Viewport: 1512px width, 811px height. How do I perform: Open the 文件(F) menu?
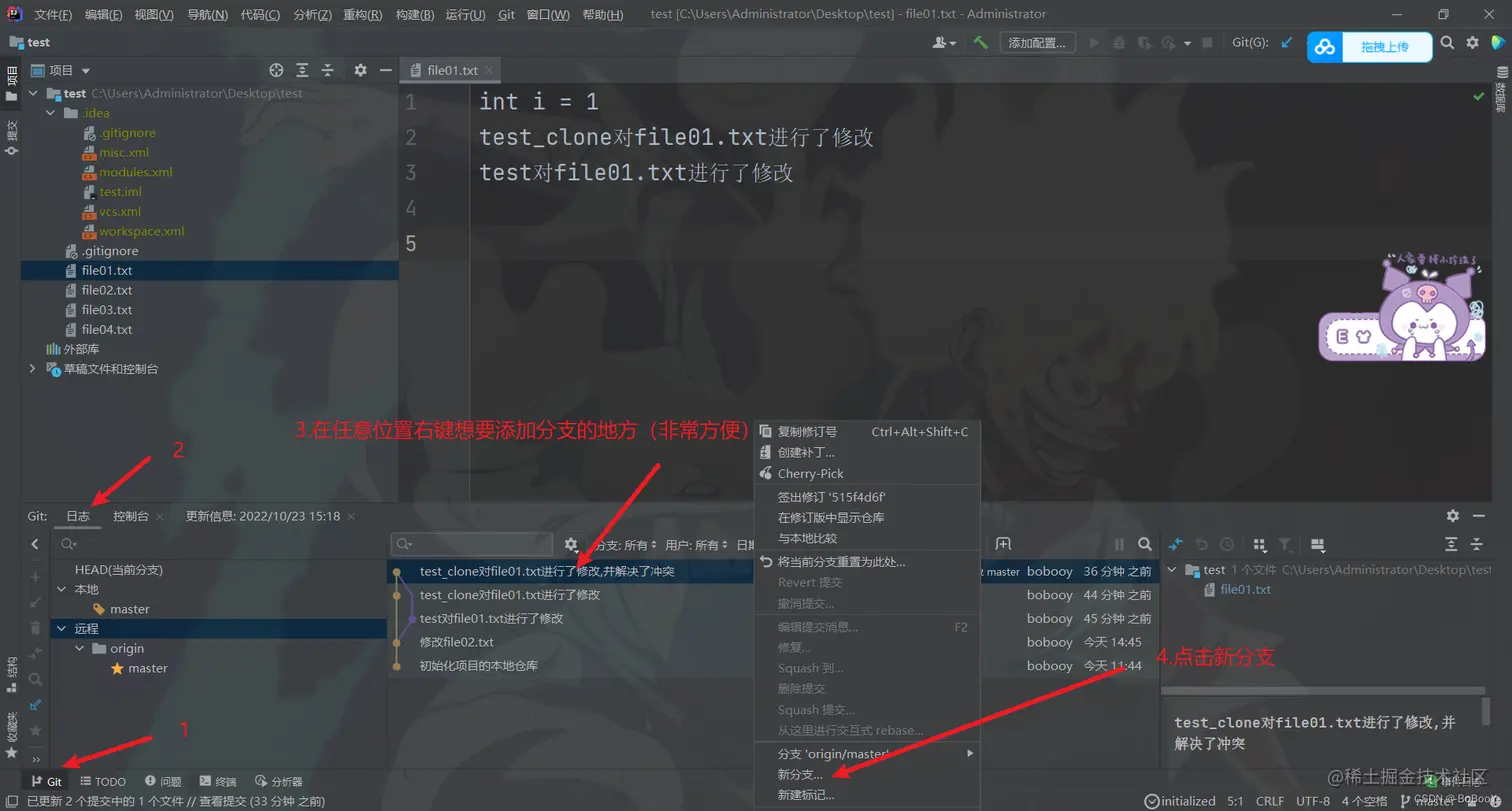[53, 15]
